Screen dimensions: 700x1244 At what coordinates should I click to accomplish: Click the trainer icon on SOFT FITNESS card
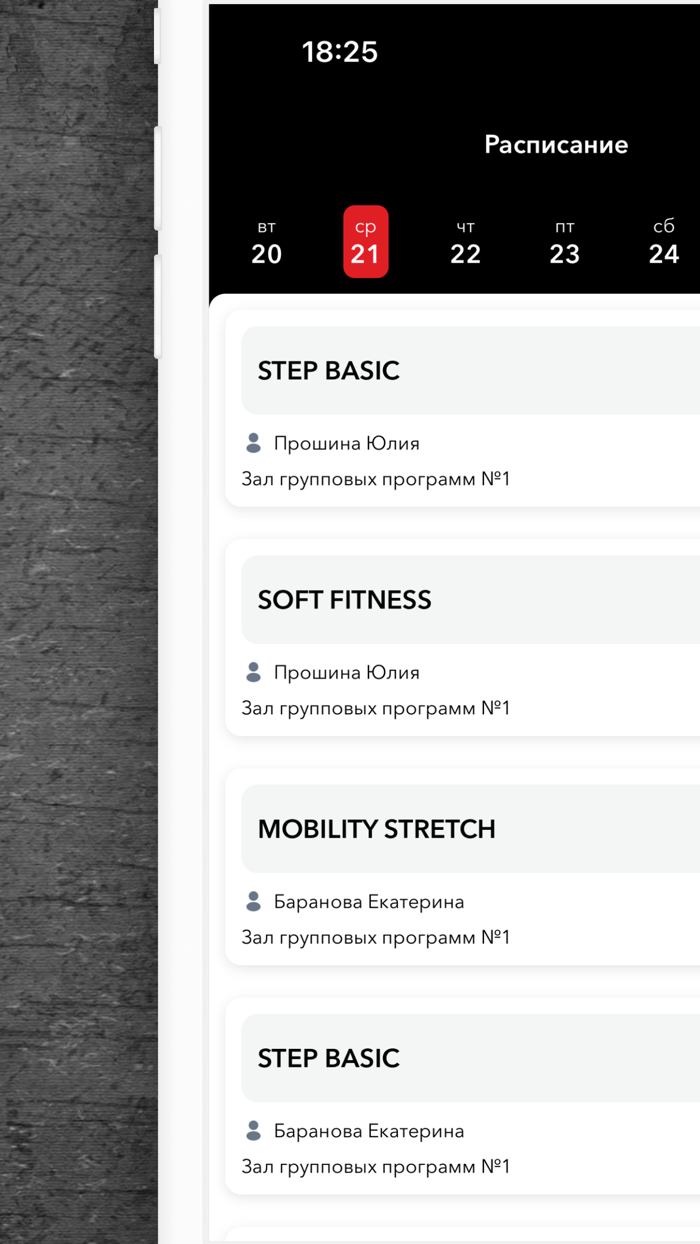[x=253, y=672]
